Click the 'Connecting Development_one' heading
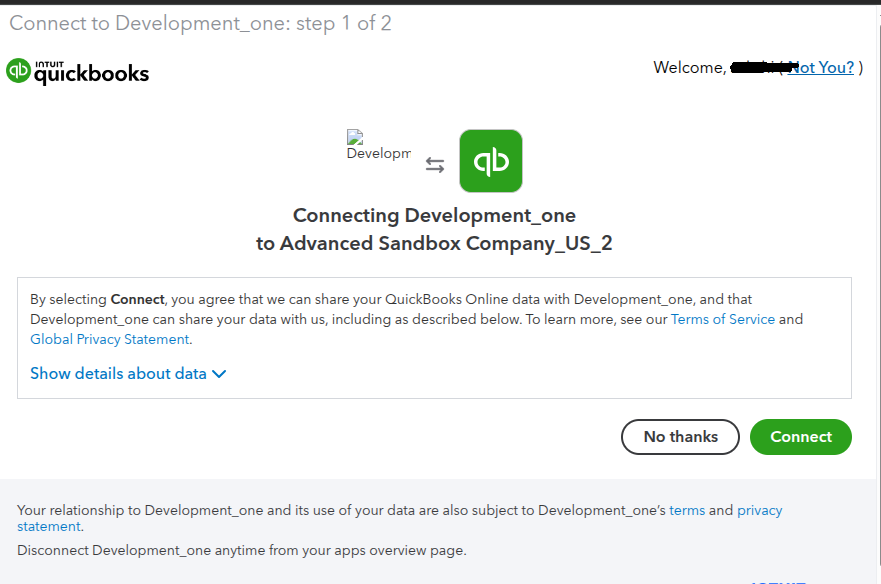The width and height of the screenshot is (881, 584). 434,216
